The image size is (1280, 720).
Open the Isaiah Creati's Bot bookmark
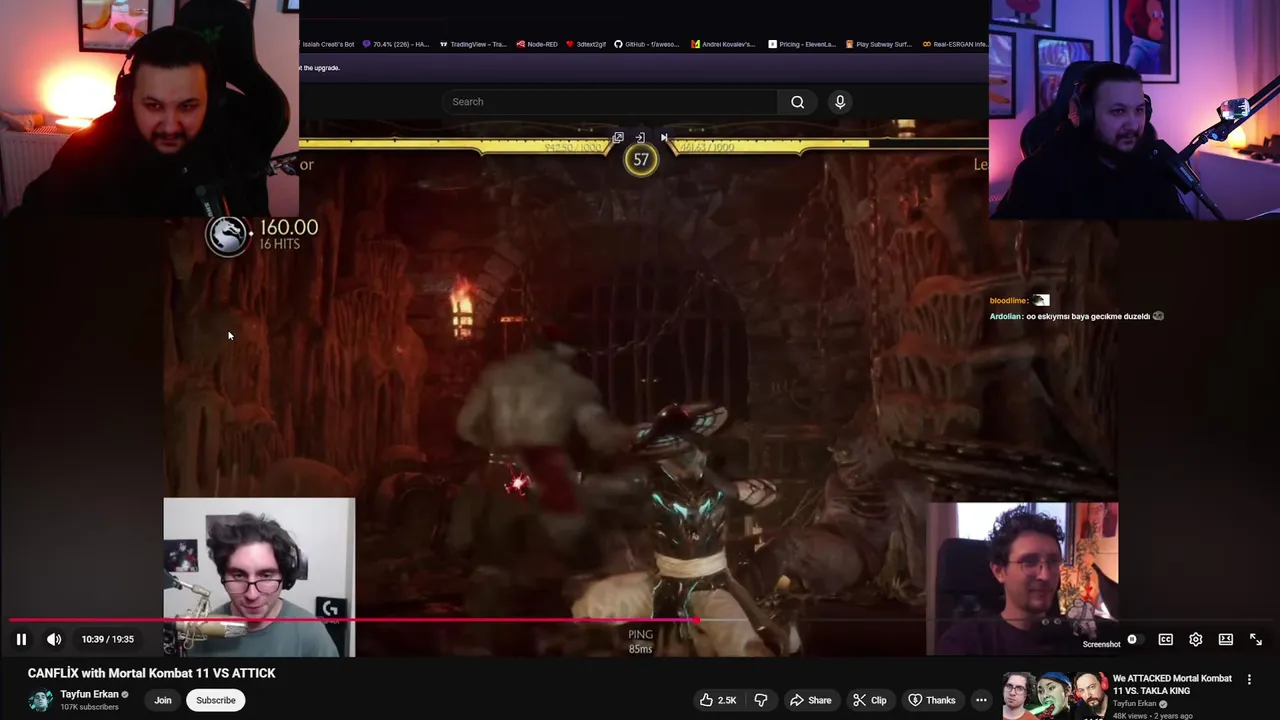pos(327,44)
